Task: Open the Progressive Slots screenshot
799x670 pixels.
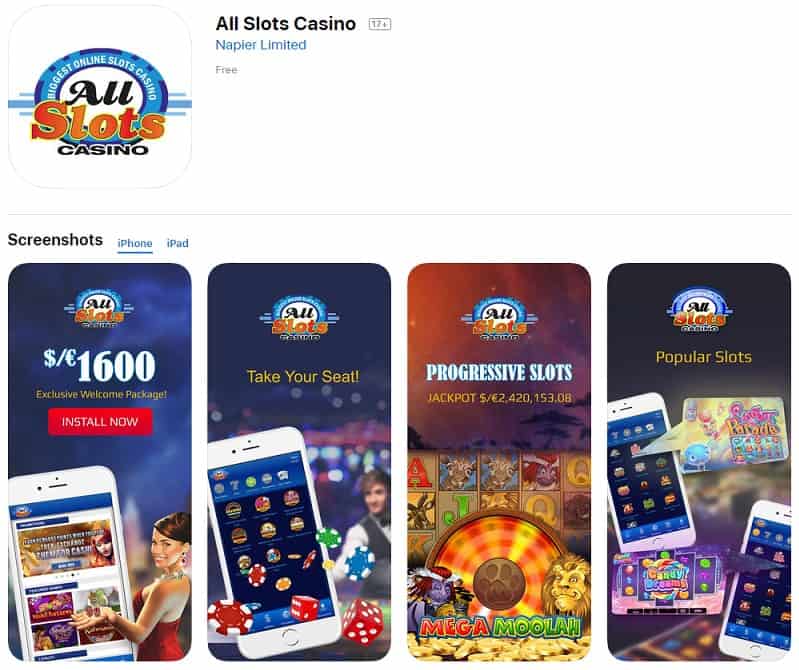Action: (x=499, y=462)
